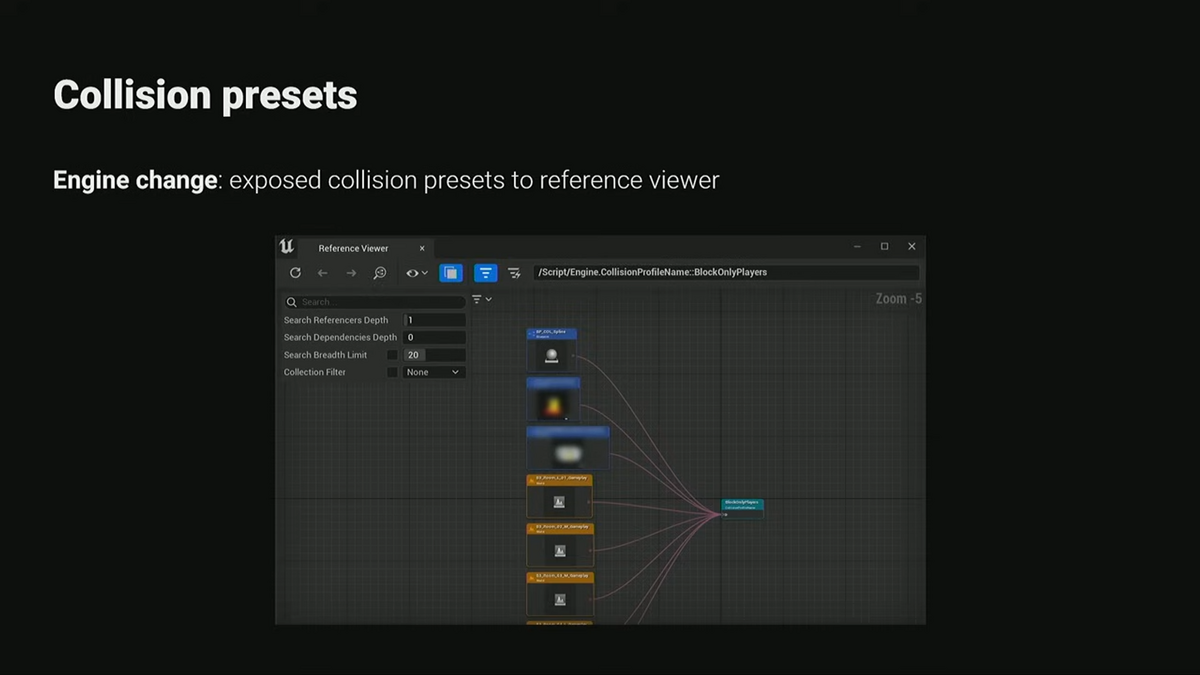1200x675 pixels.
Task: Select the Reference Viewer tab
Action: coord(353,248)
